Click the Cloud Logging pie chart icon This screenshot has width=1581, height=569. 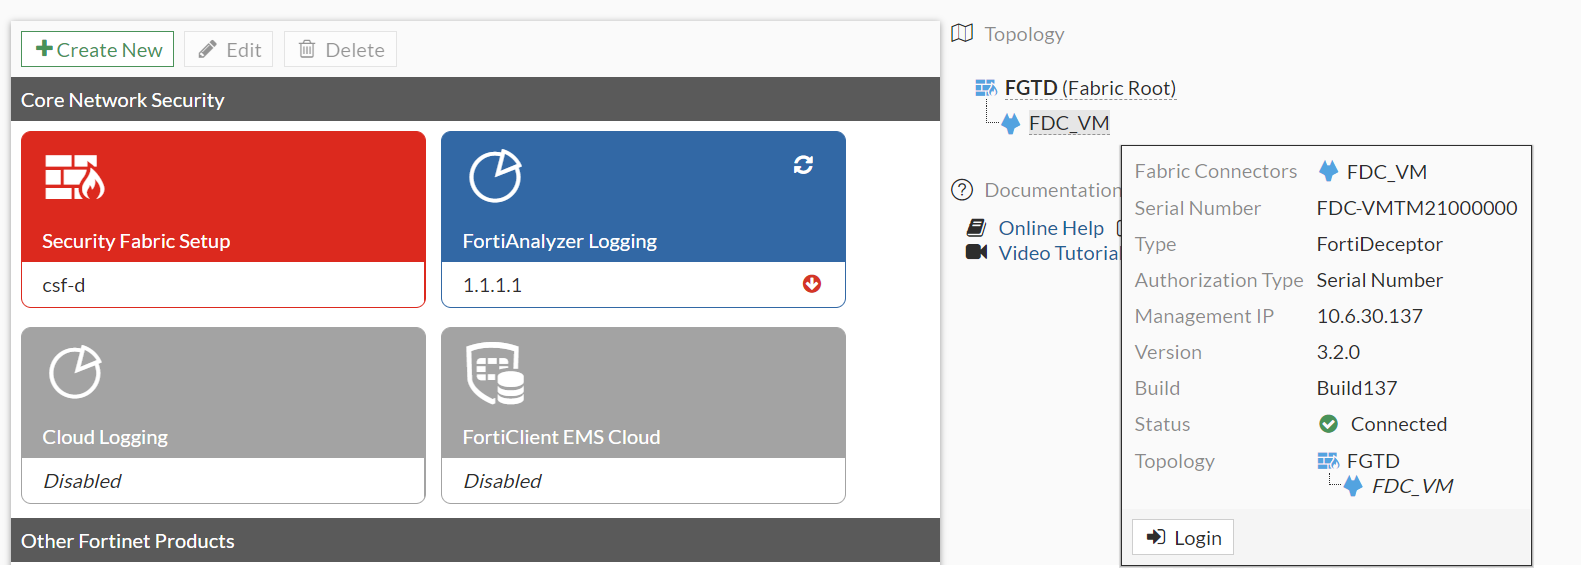[75, 372]
